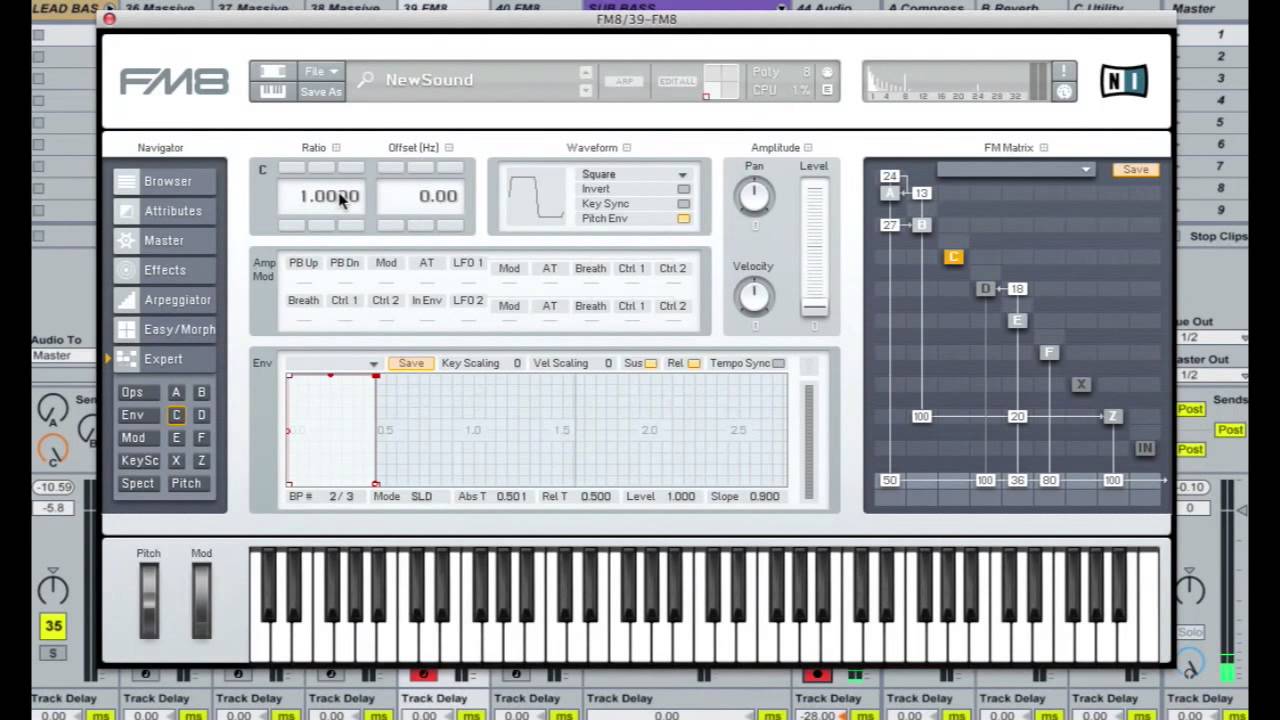1280x720 pixels.
Task: Click the Offset (Hz) panel options icon
Action: point(449,148)
